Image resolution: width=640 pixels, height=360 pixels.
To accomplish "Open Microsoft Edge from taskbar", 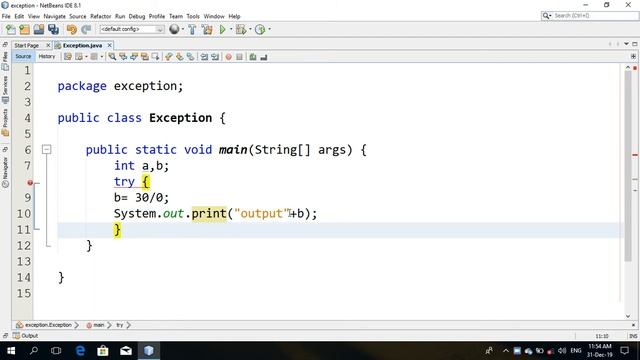I will (80, 351).
